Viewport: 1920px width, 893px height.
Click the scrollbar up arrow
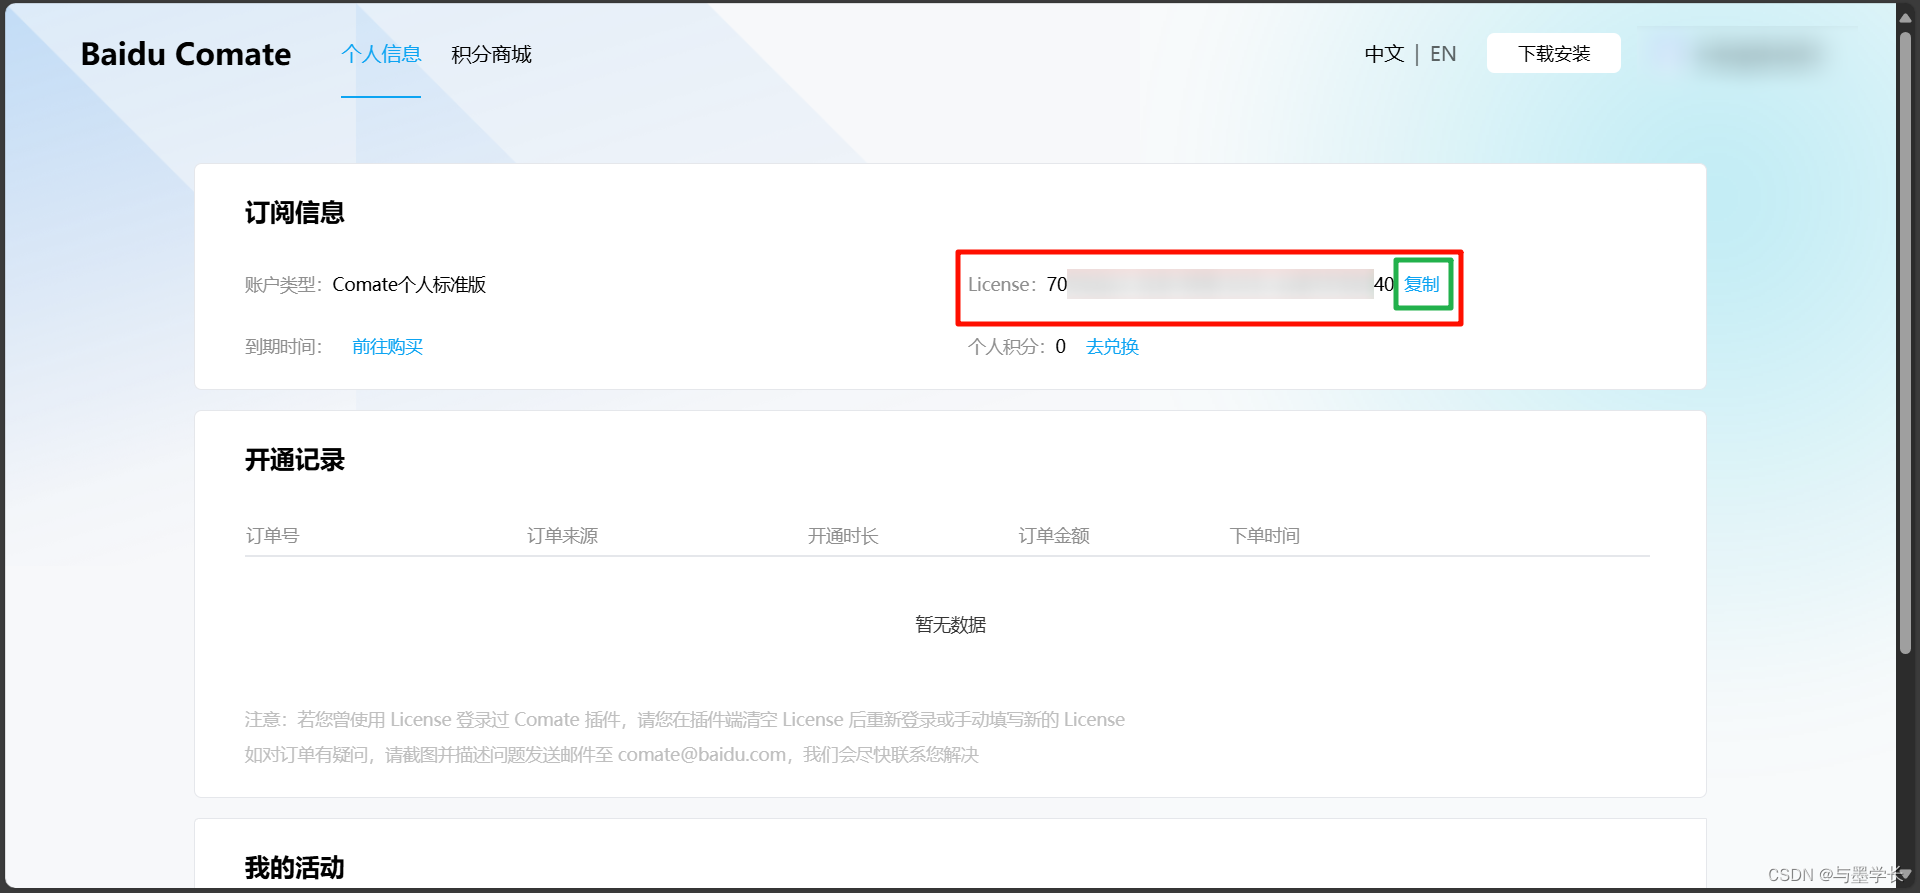coord(1905,17)
